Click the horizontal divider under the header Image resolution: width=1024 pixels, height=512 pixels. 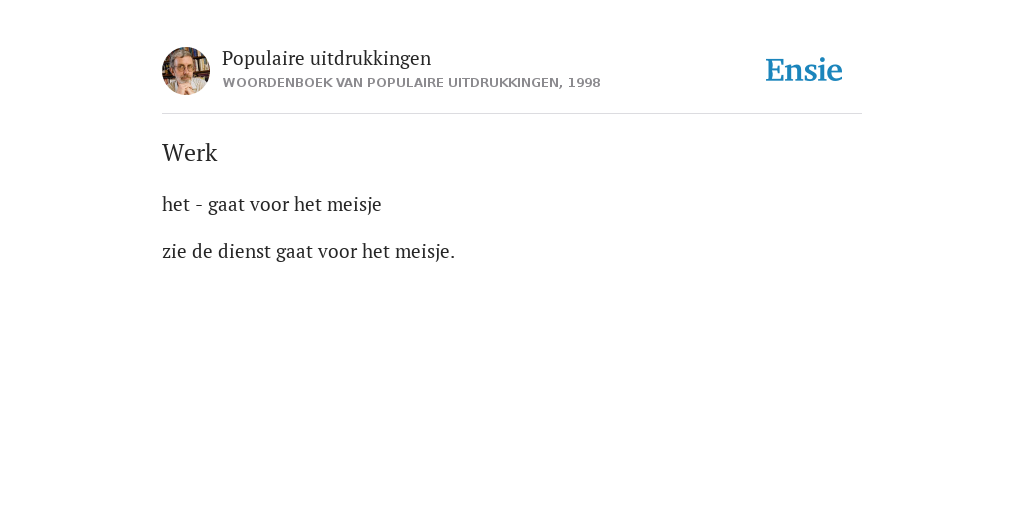pos(512,114)
